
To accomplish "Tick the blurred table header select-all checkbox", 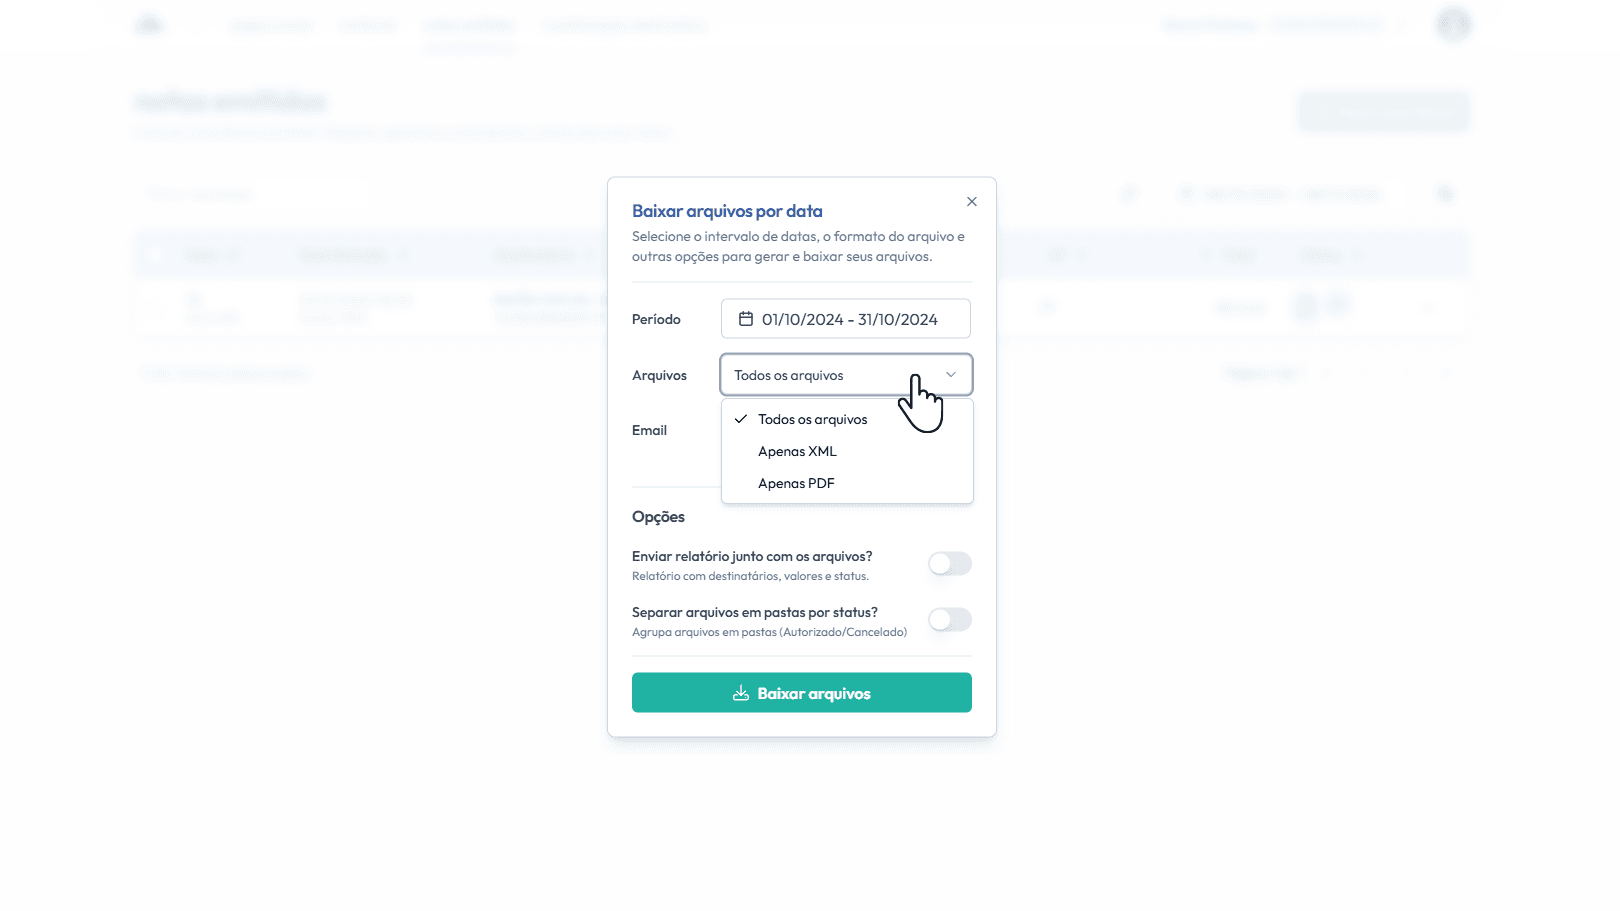I will (x=153, y=255).
